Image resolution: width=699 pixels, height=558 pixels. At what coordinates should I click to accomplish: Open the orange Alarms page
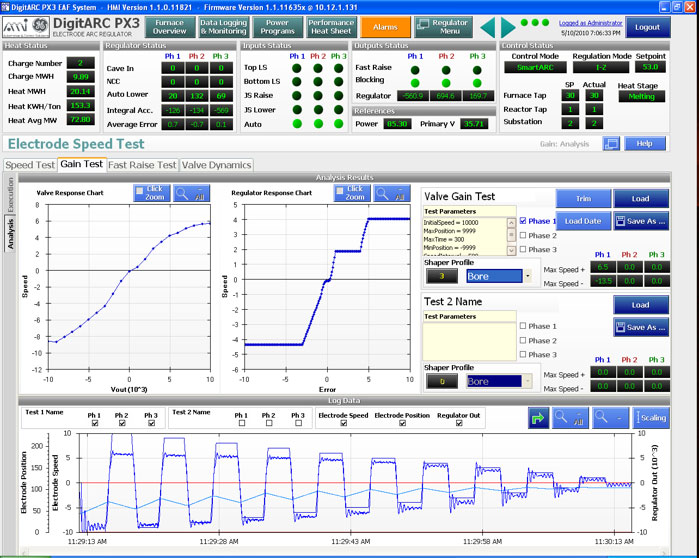click(385, 27)
